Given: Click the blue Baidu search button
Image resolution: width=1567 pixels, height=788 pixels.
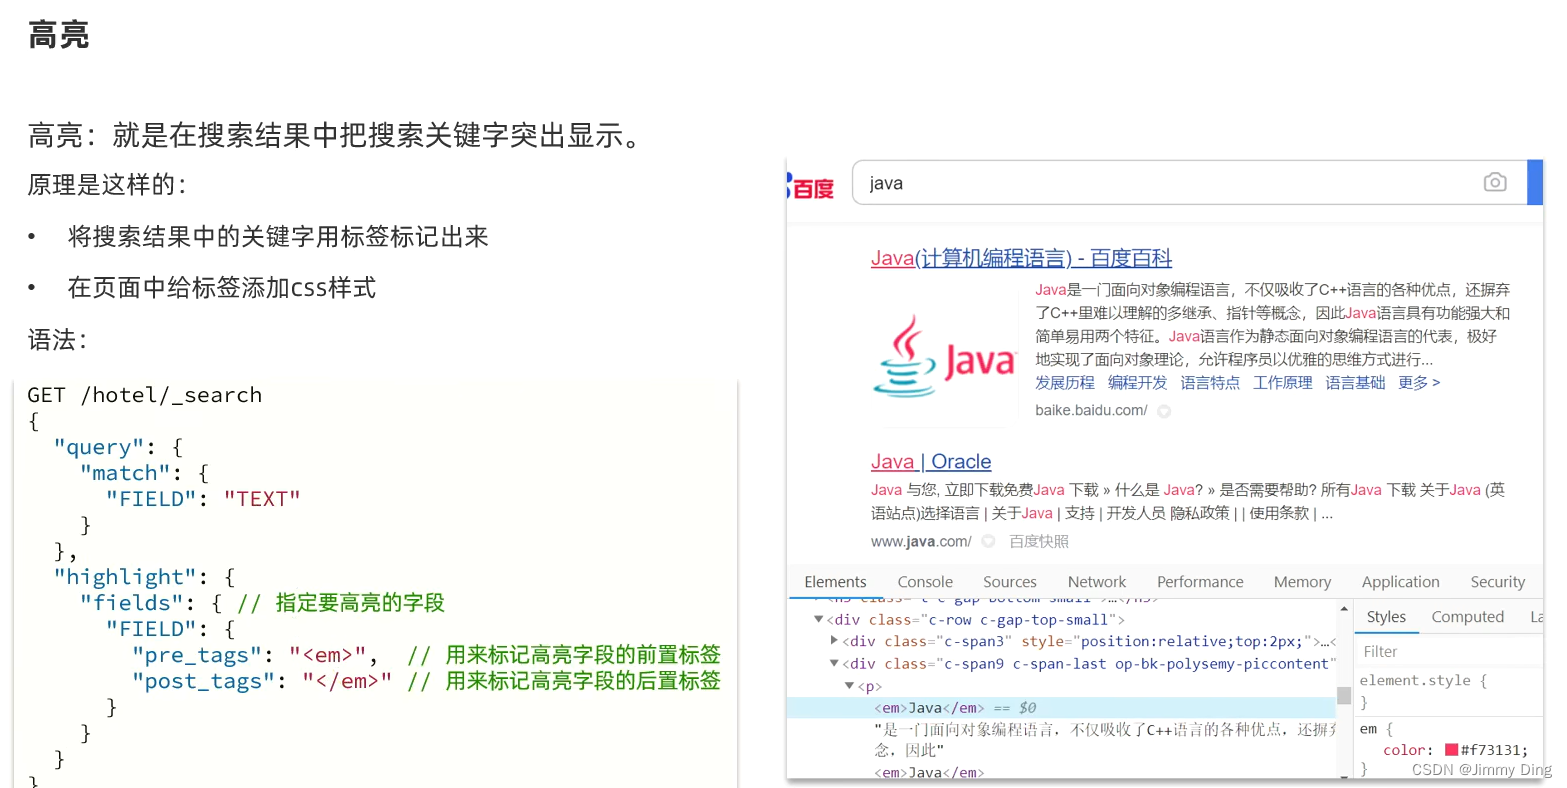Looking at the screenshot, I should pos(1535,182).
